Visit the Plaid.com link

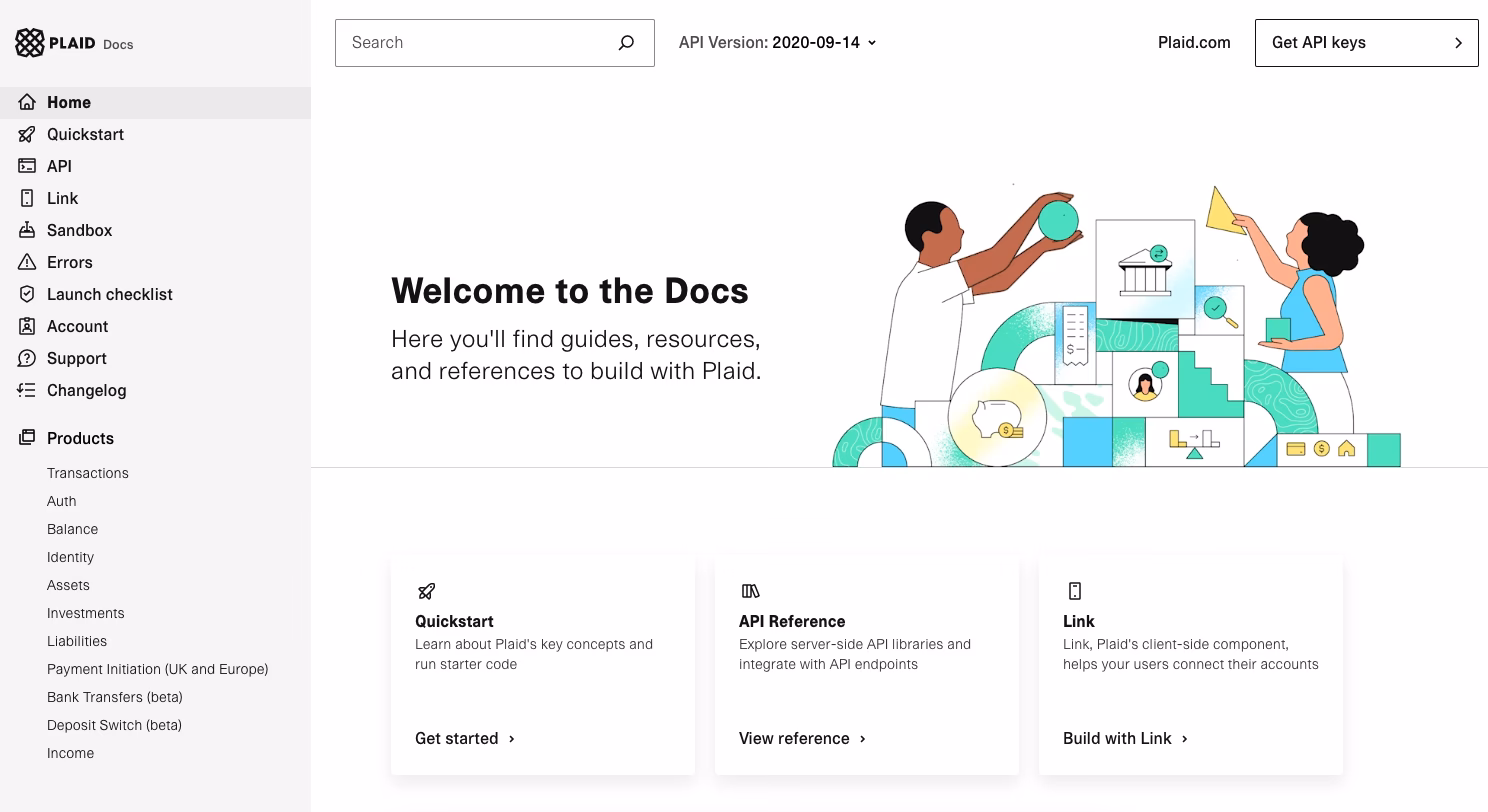tap(1194, 43)
